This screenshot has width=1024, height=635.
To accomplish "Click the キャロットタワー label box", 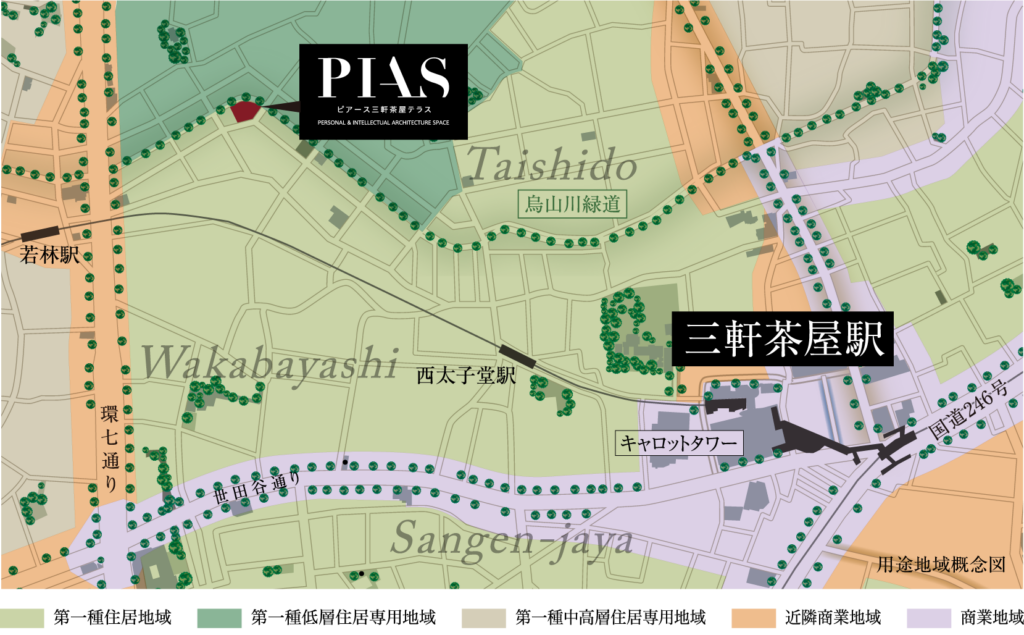I will click(x=679, y=442).
